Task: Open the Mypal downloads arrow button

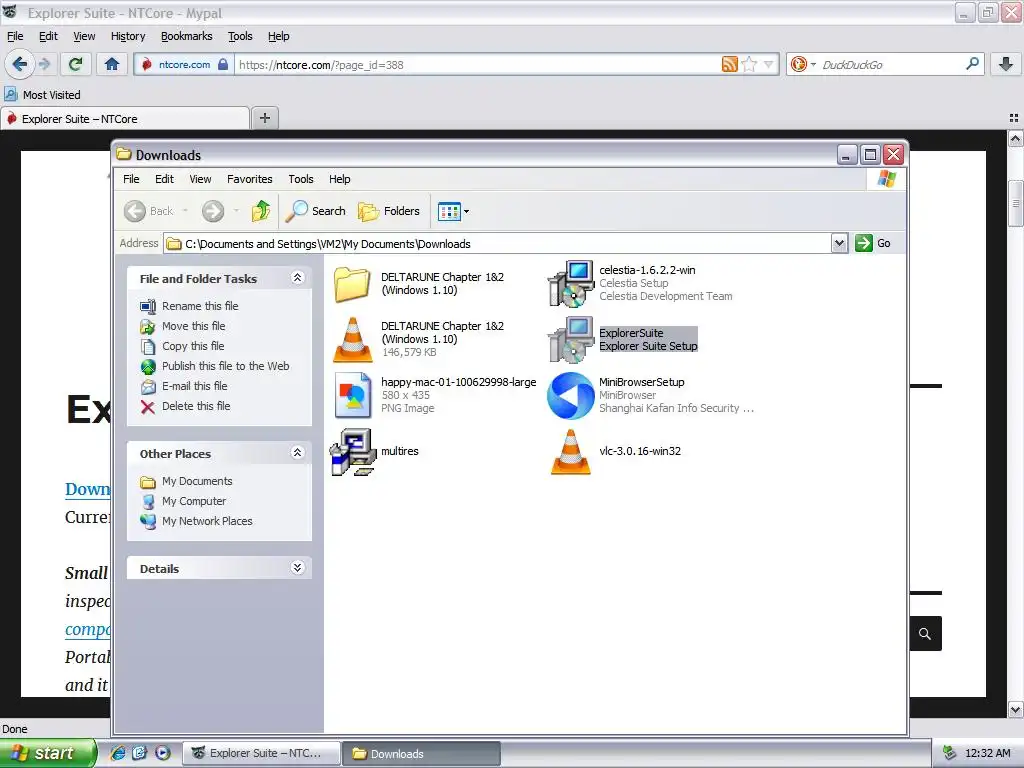Action: [x=1006, y=64]
